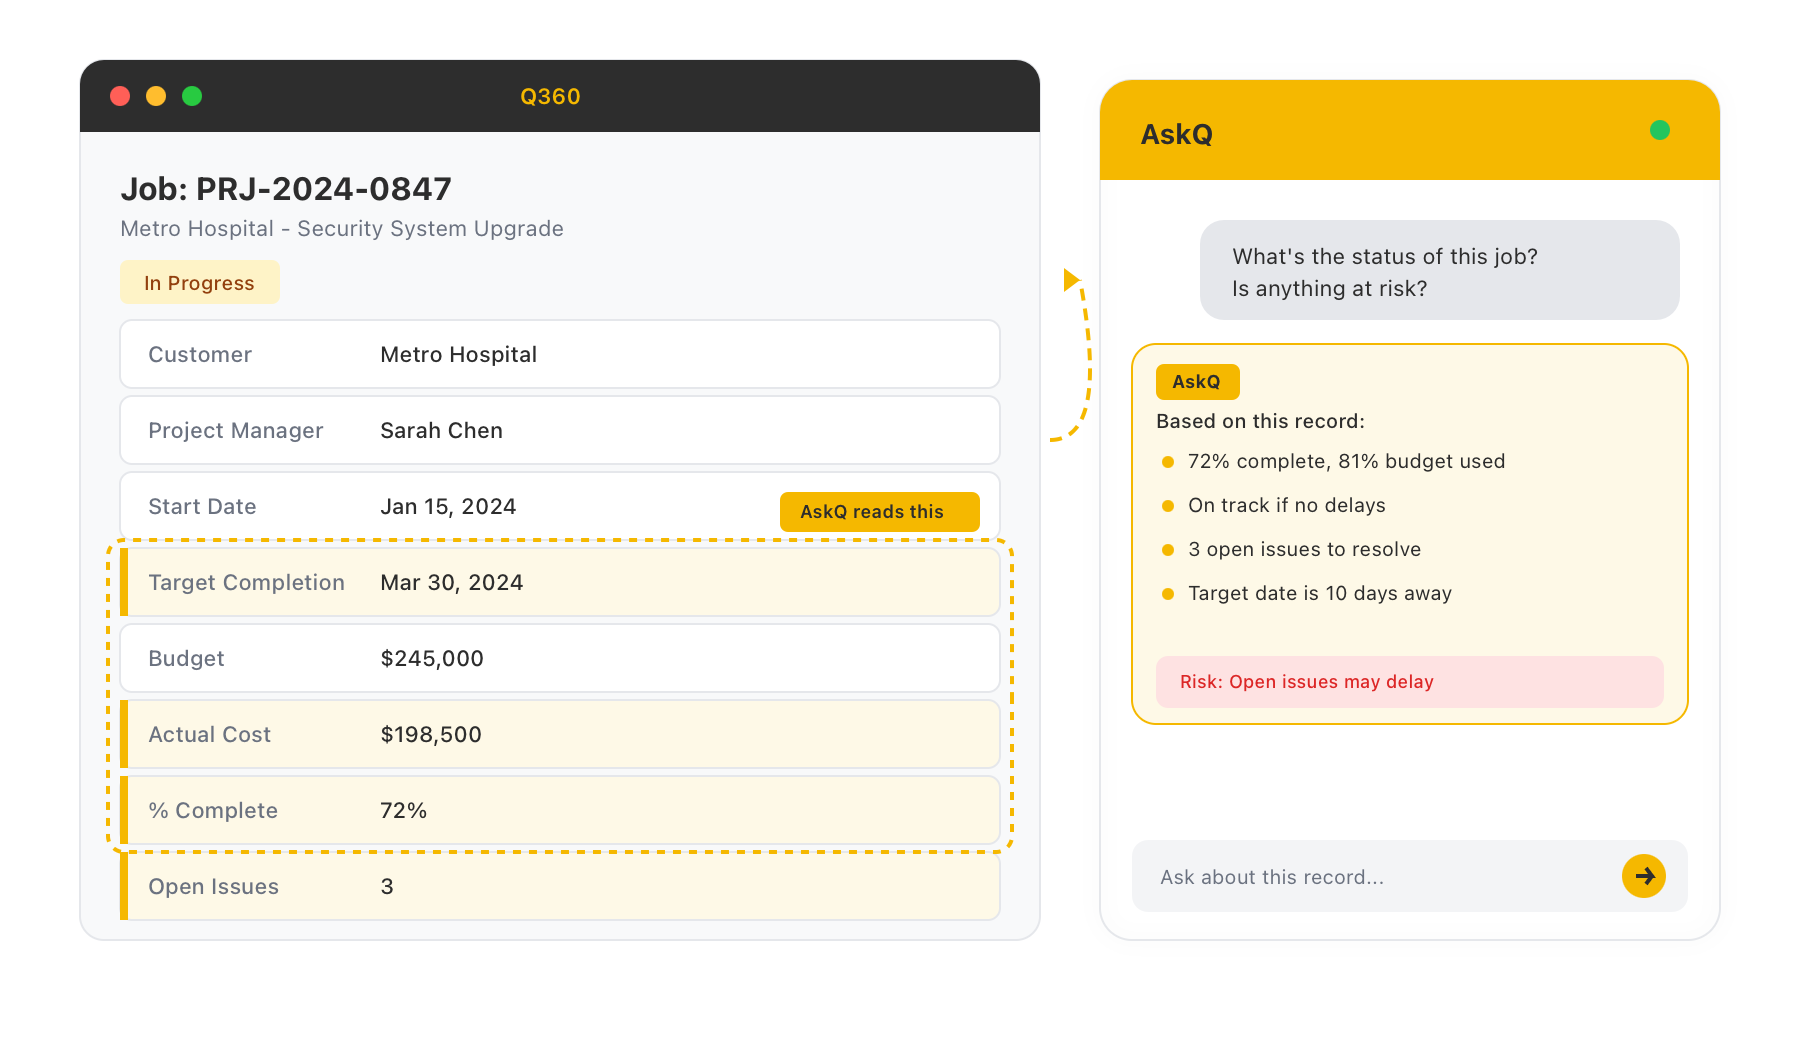Expand the AskQ response card

tap(1408, 532)
